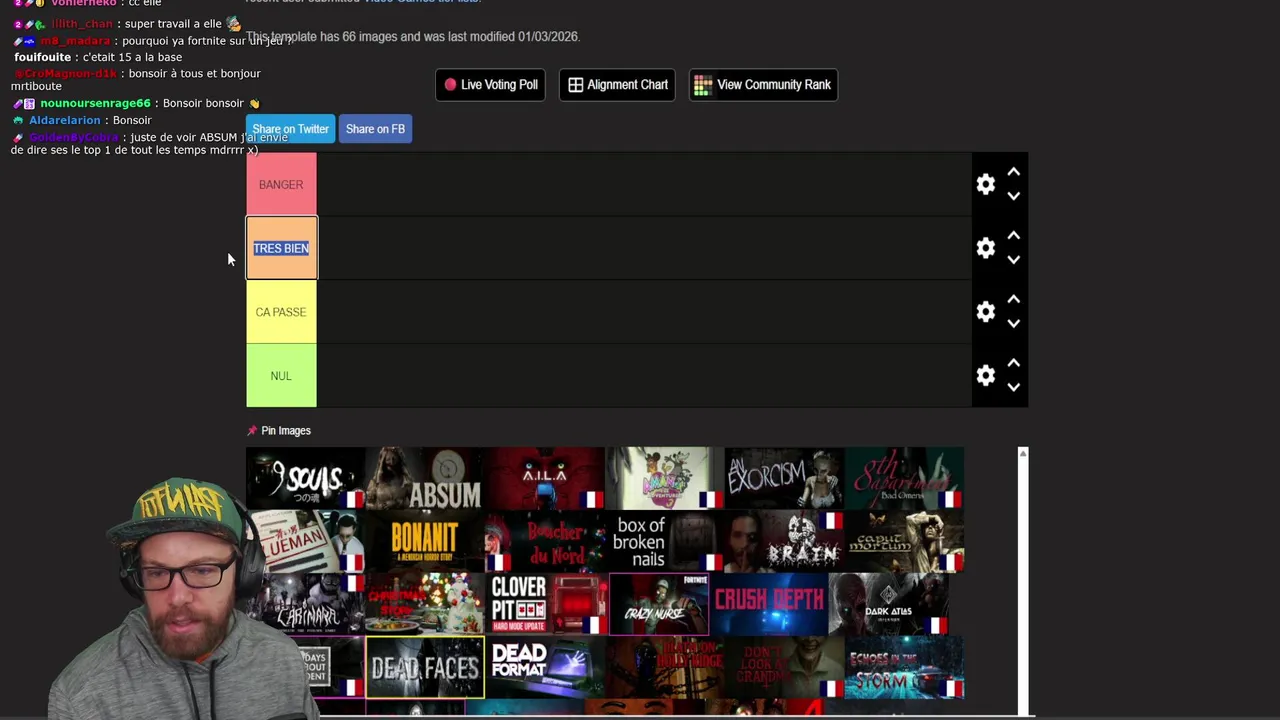Viewport: 1280px width, 720px height.
Task: Start the Live Voting Poll
Action: click(x=491, y=85)
